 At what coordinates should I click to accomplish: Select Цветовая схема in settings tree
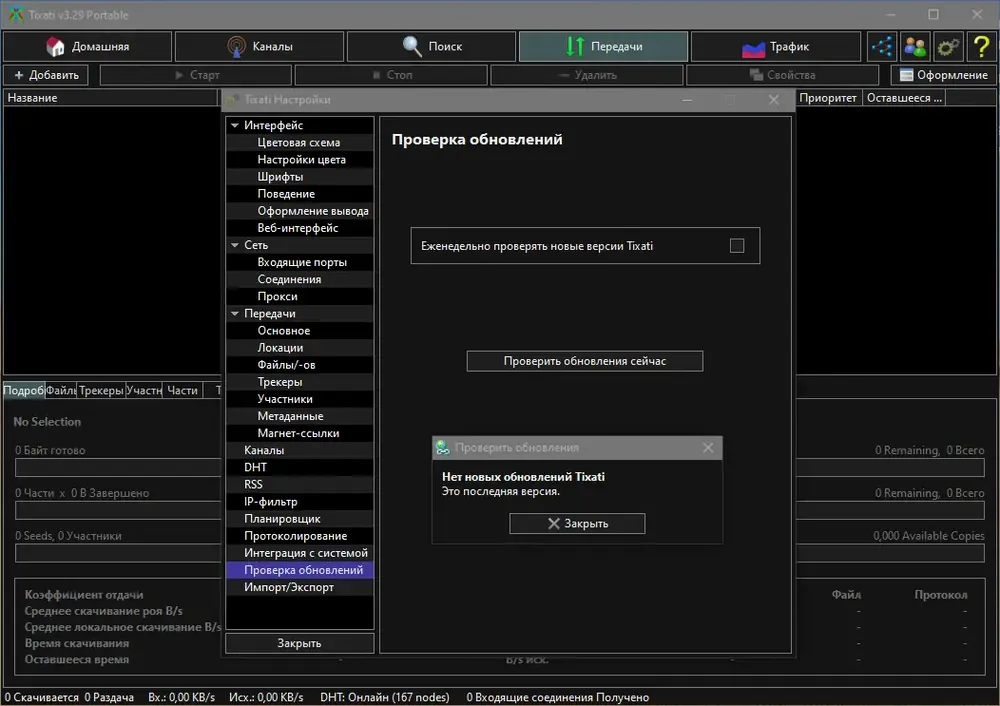(x=298, y=142)
